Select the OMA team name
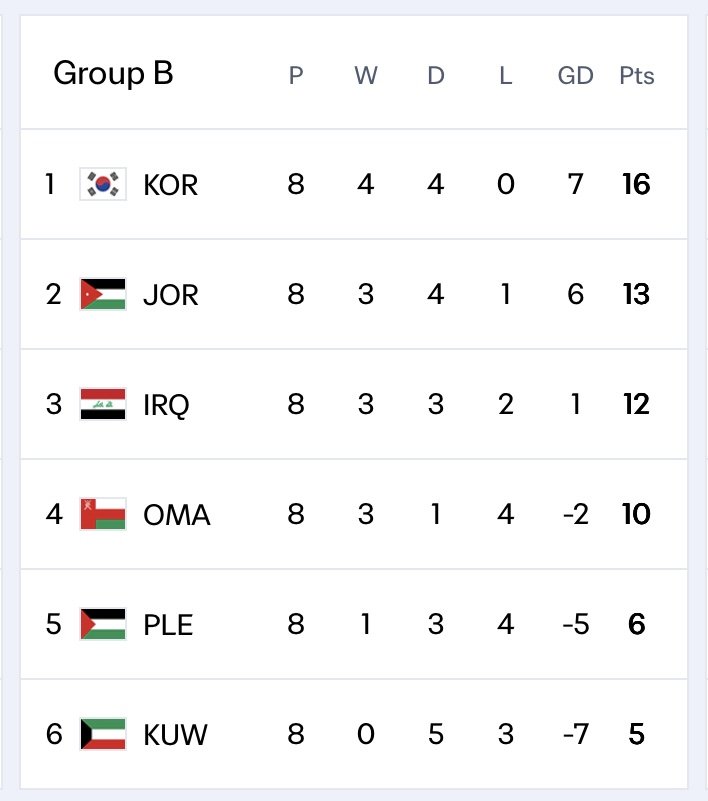The height and width of the screenshot is (801, 708). pyautogui.click(x=176, y=514)
